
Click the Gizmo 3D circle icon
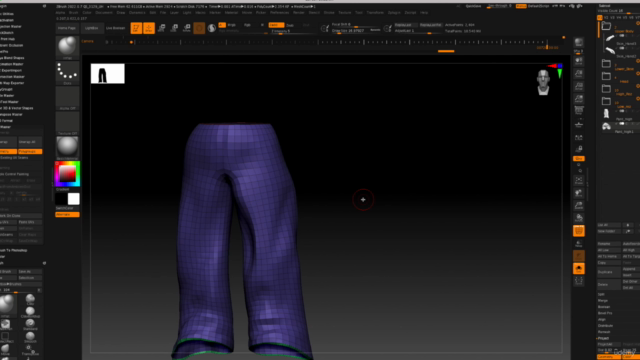coord(199,28)
